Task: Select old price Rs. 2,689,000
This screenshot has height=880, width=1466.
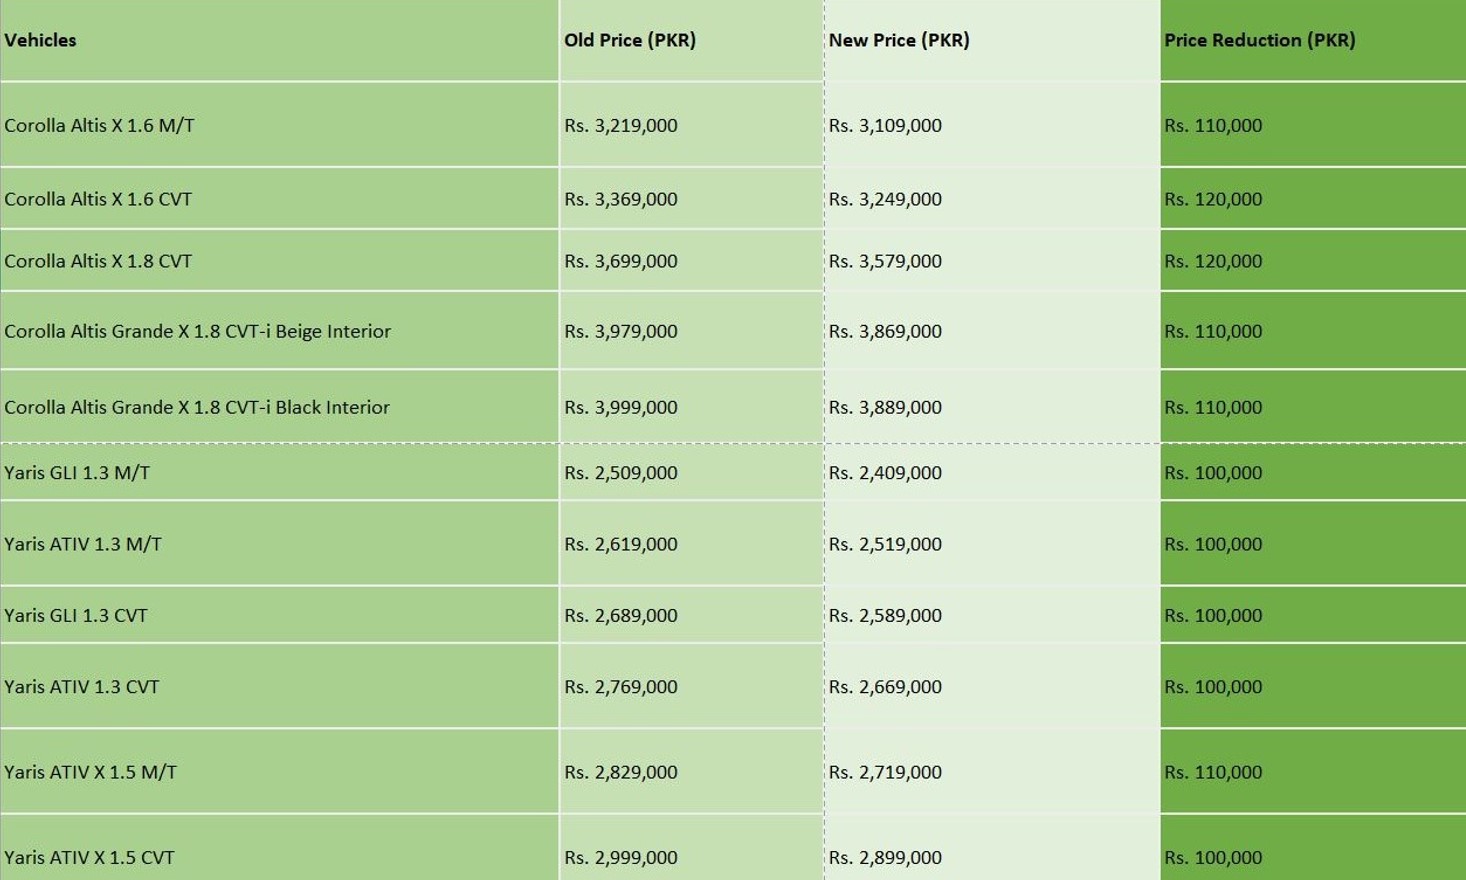Action: 691,615
